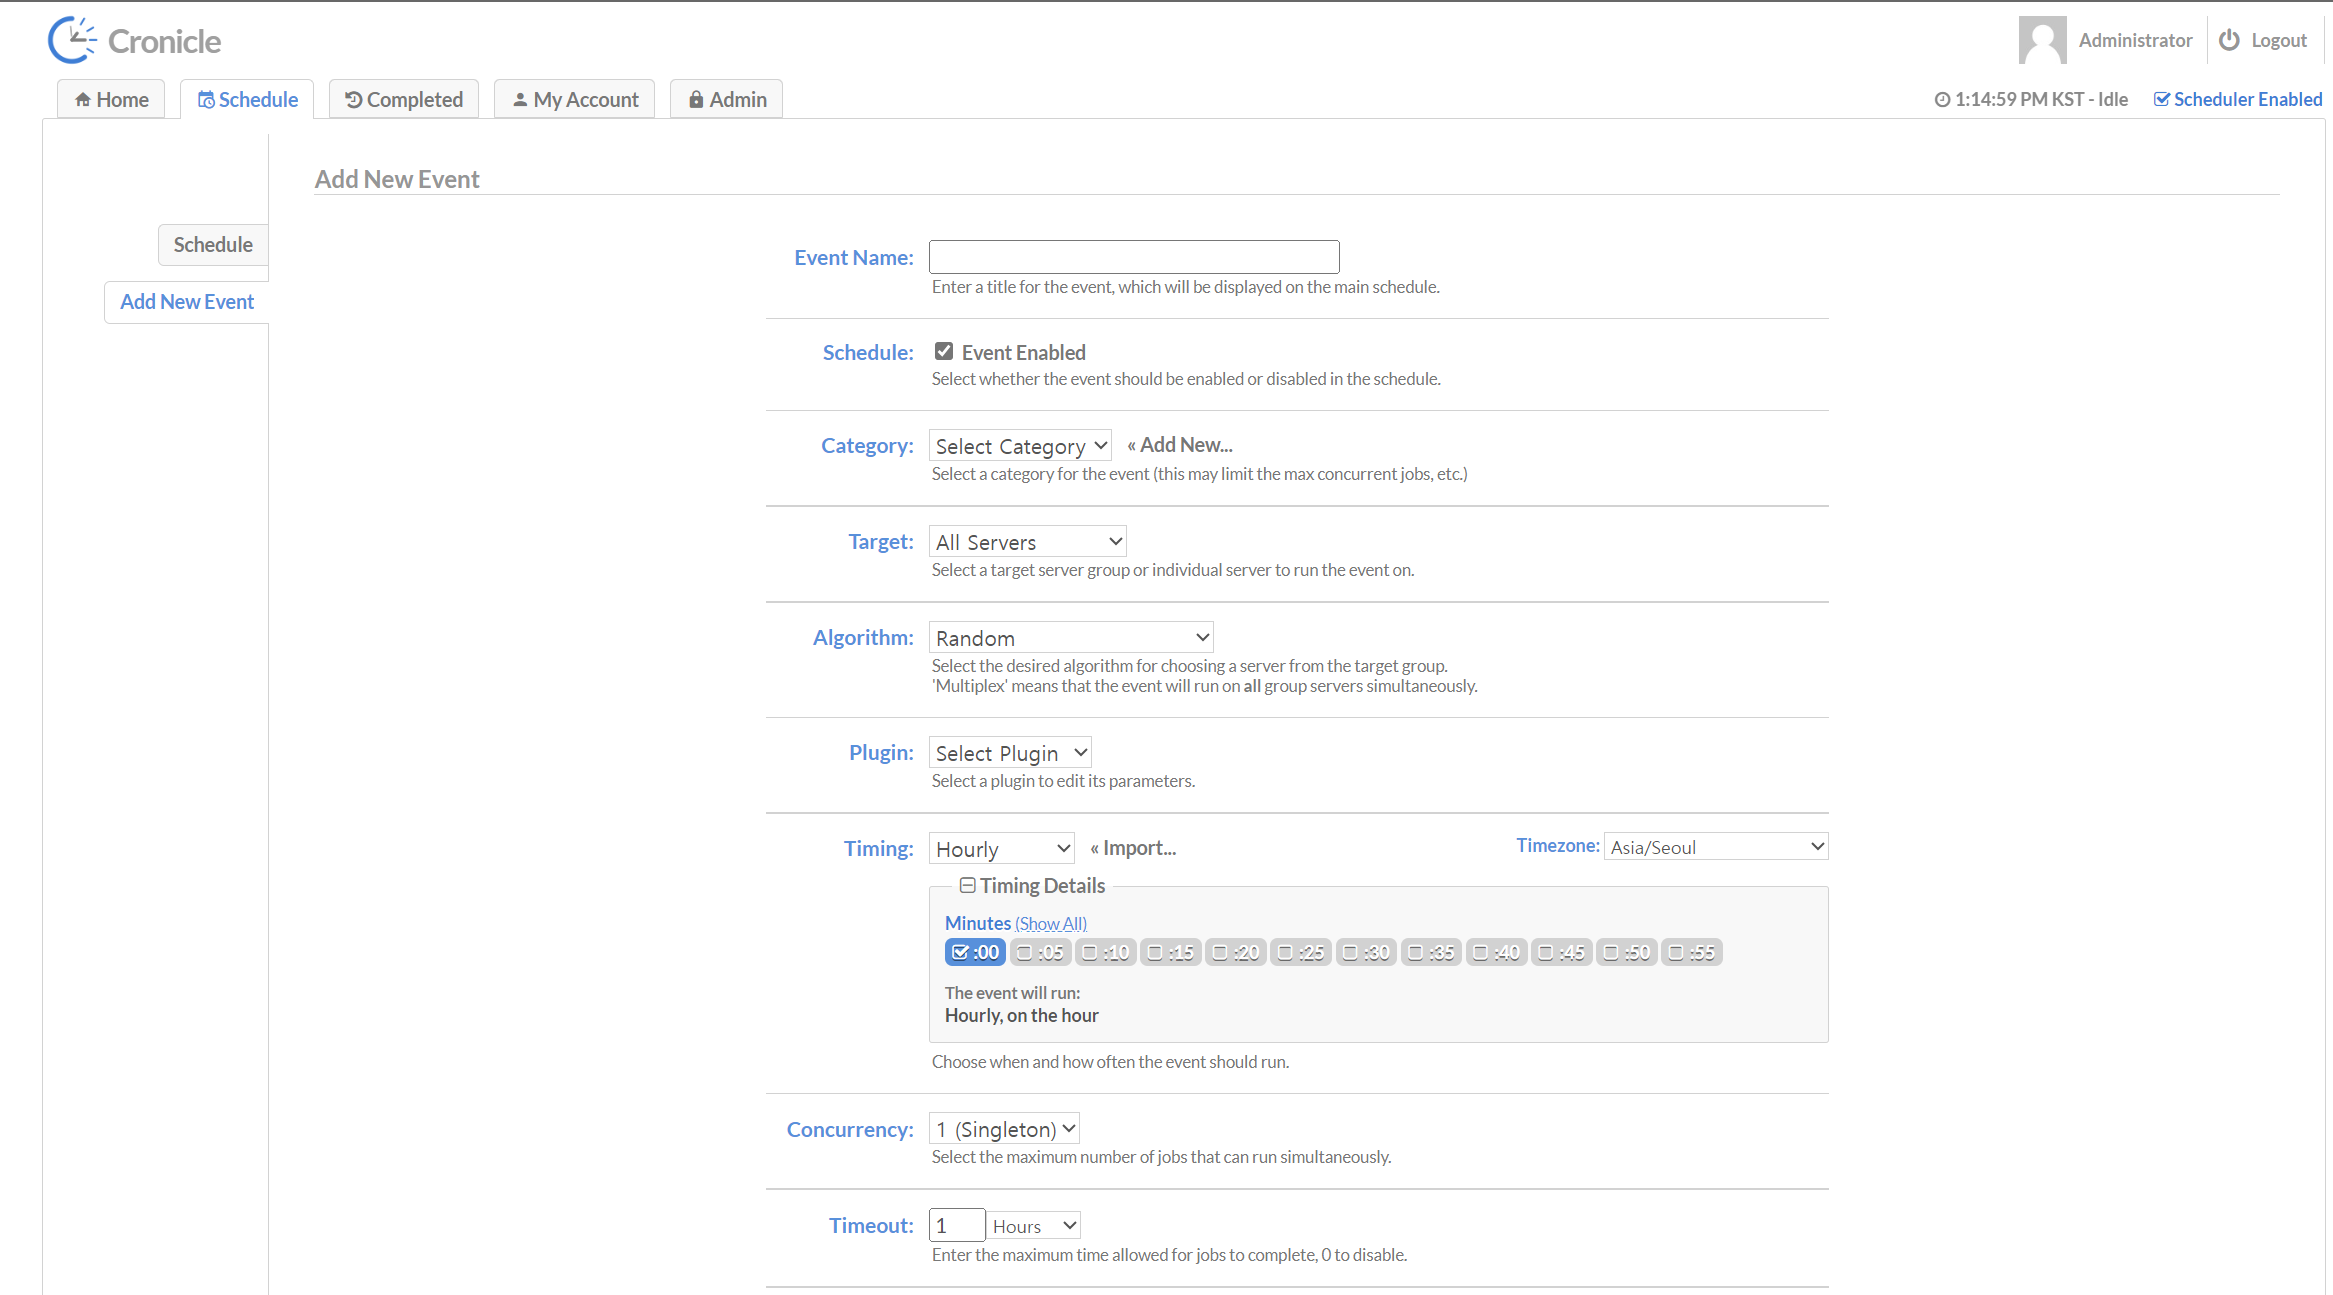Screen dimensions: 2333x1295
Task: Click the Cronicle clock logo icon
Action: point(72,40)
